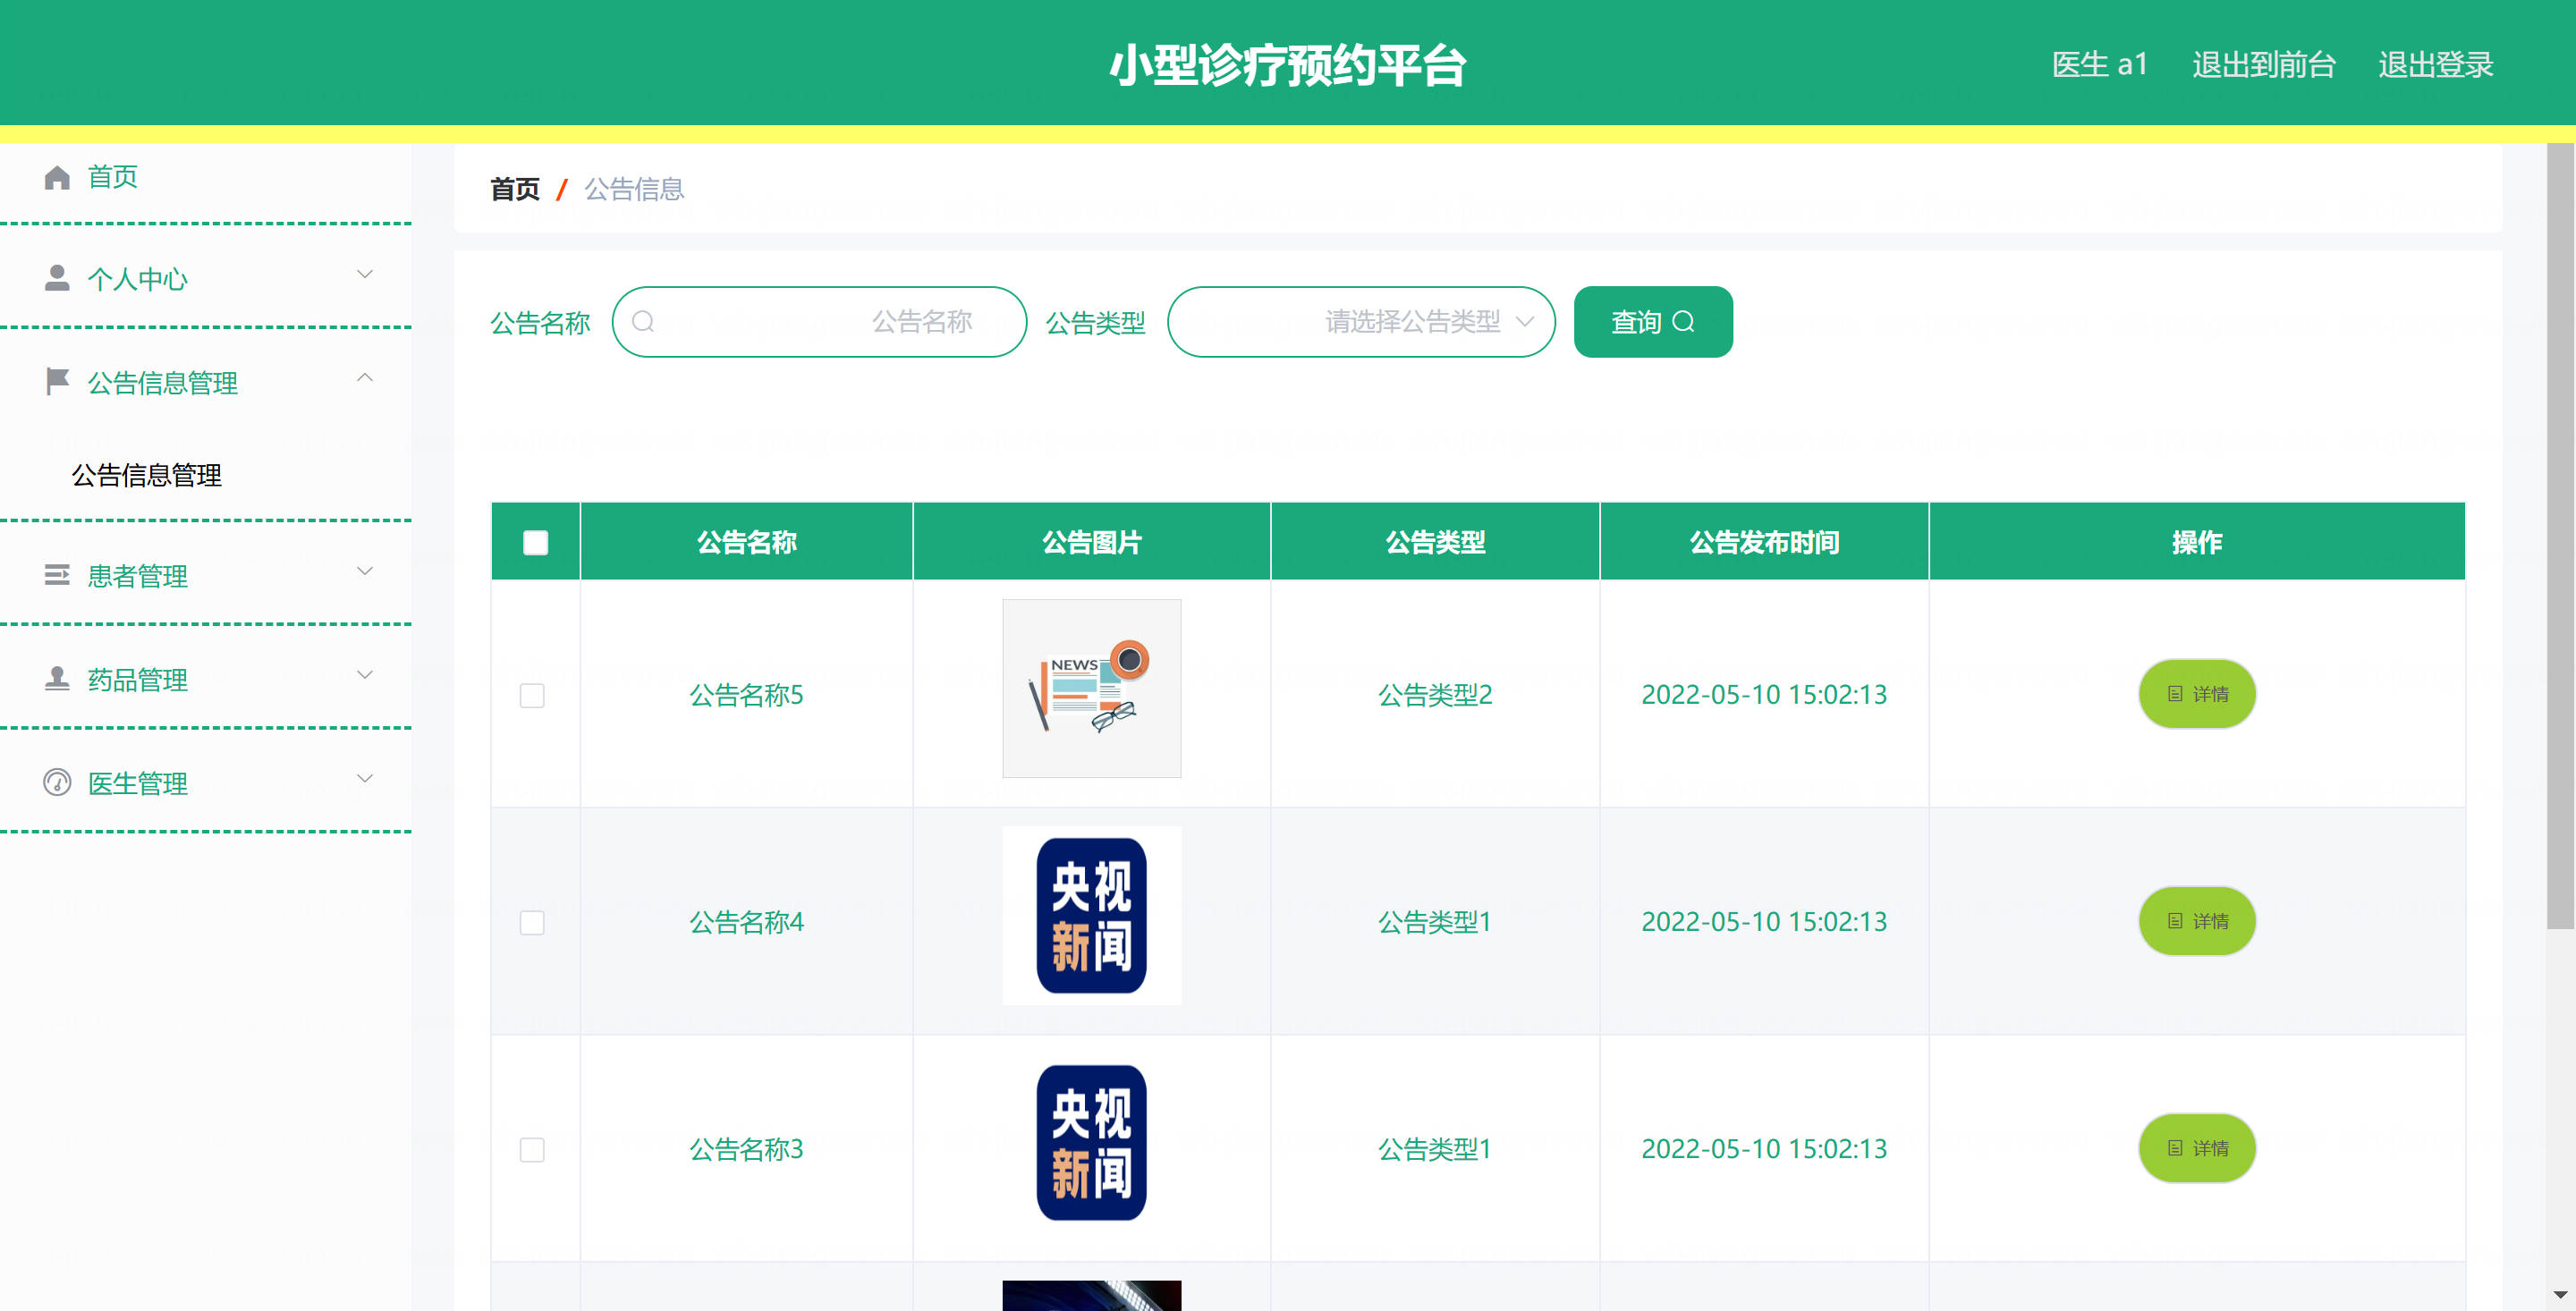
Task: Open 详情 for 公告名称5
Action: click(x=2197, y=694)
